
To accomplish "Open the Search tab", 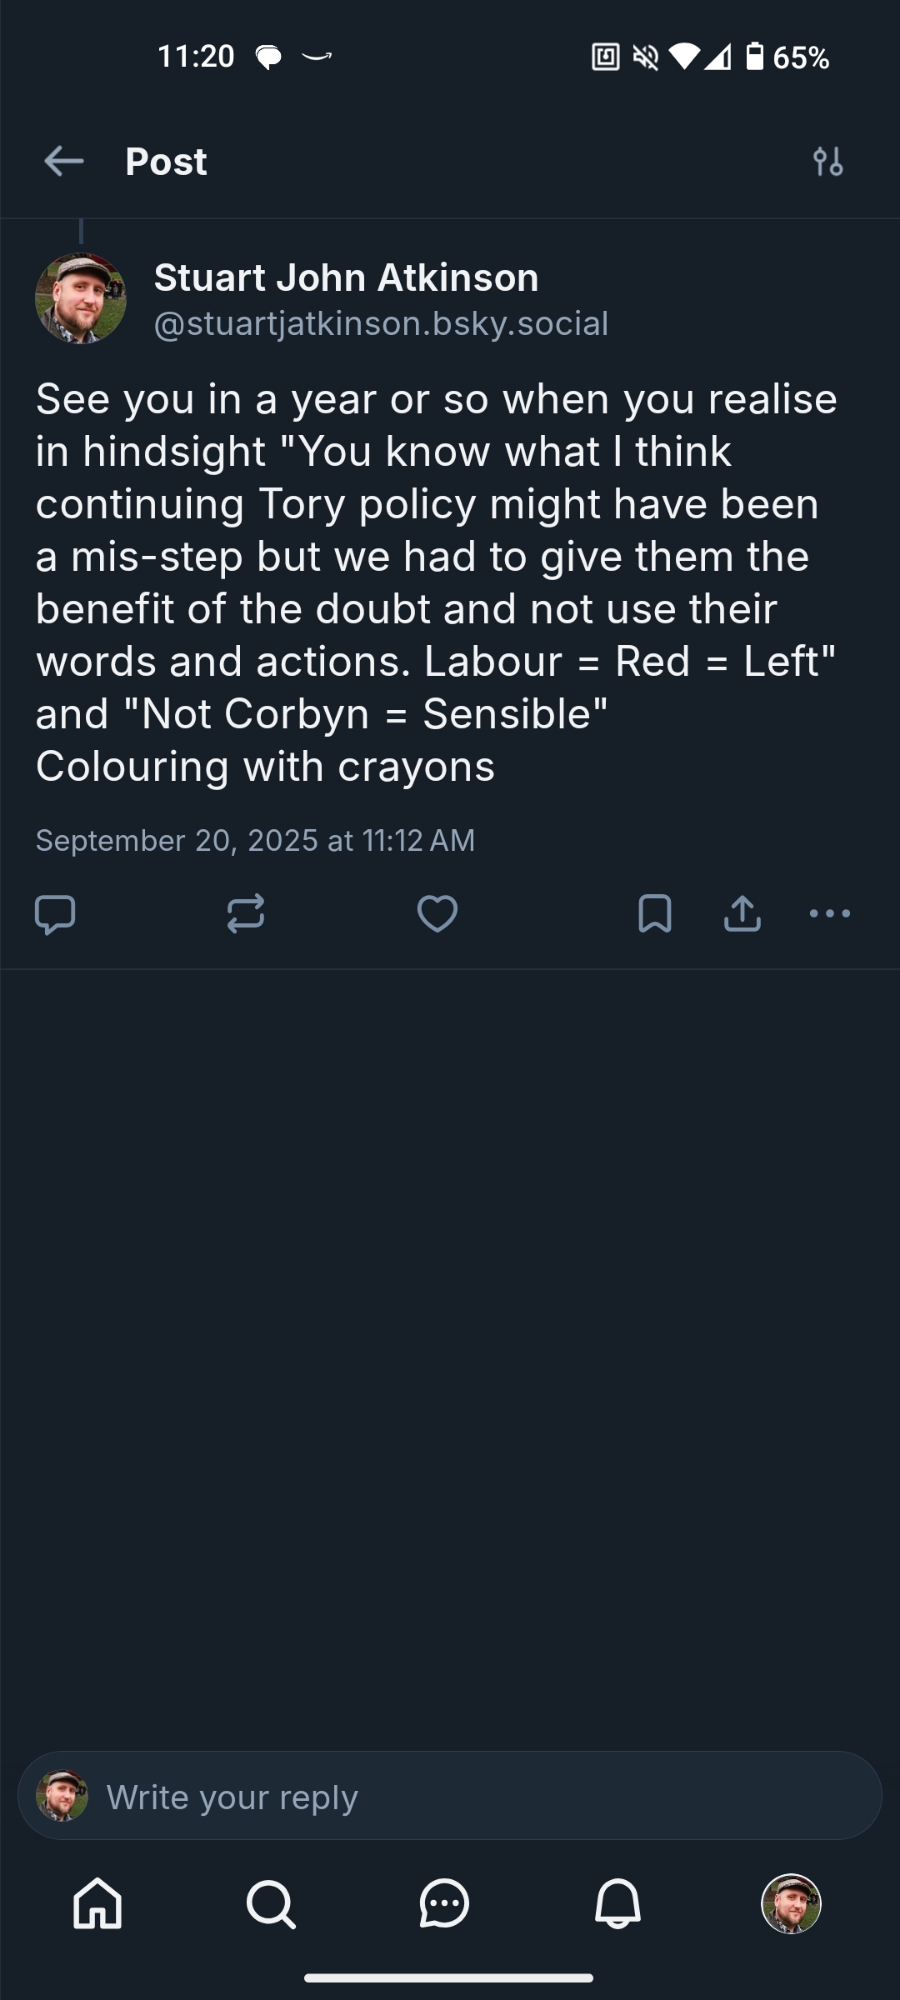I will [271, 1903].
